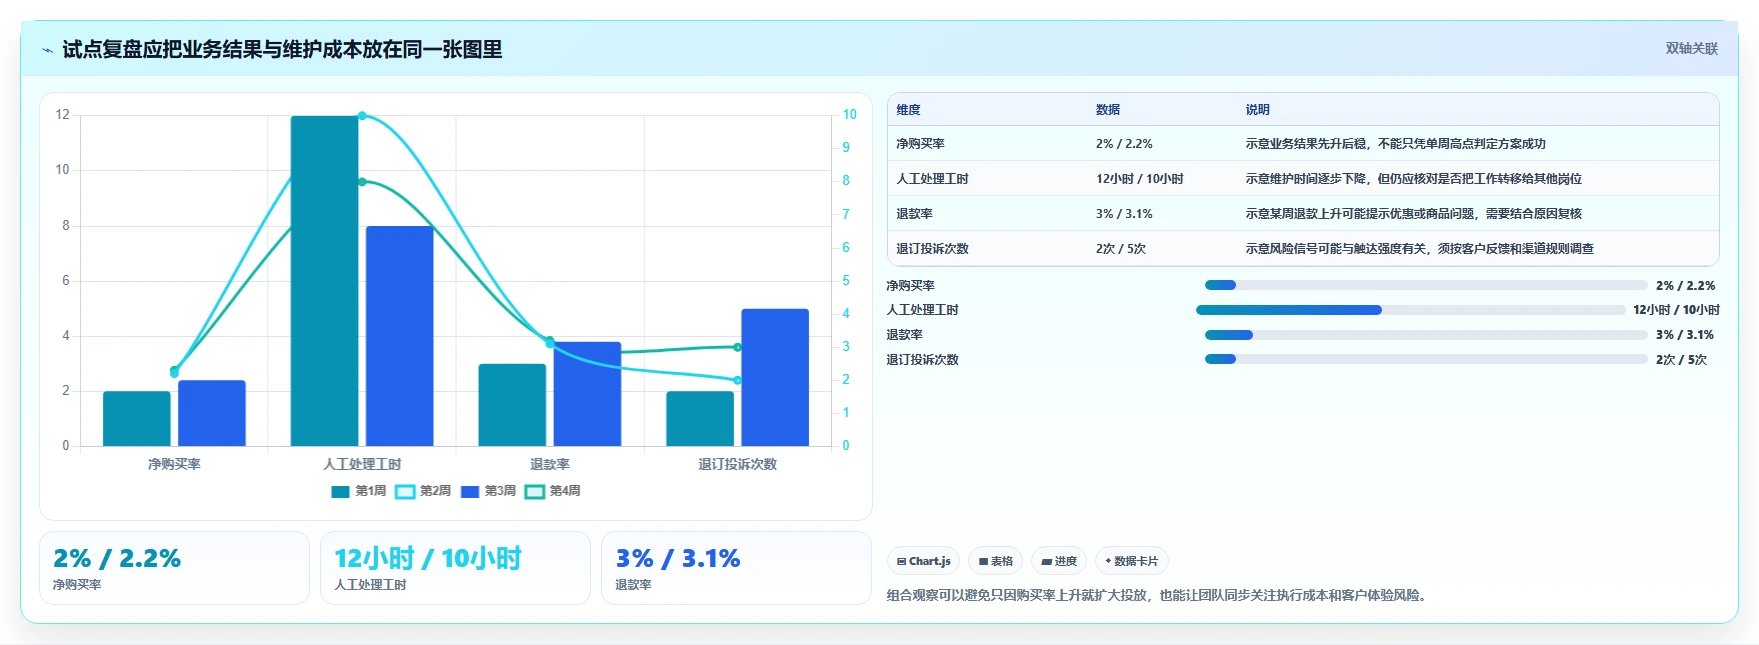
Task: Open the 12小时 / 10小时 data card
Action: [455, 568]
